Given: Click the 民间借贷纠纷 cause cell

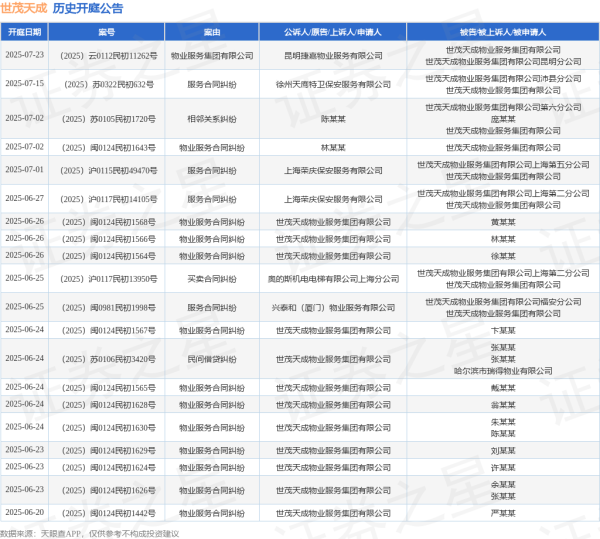Looking at the screenshot, I should [212, 359].
